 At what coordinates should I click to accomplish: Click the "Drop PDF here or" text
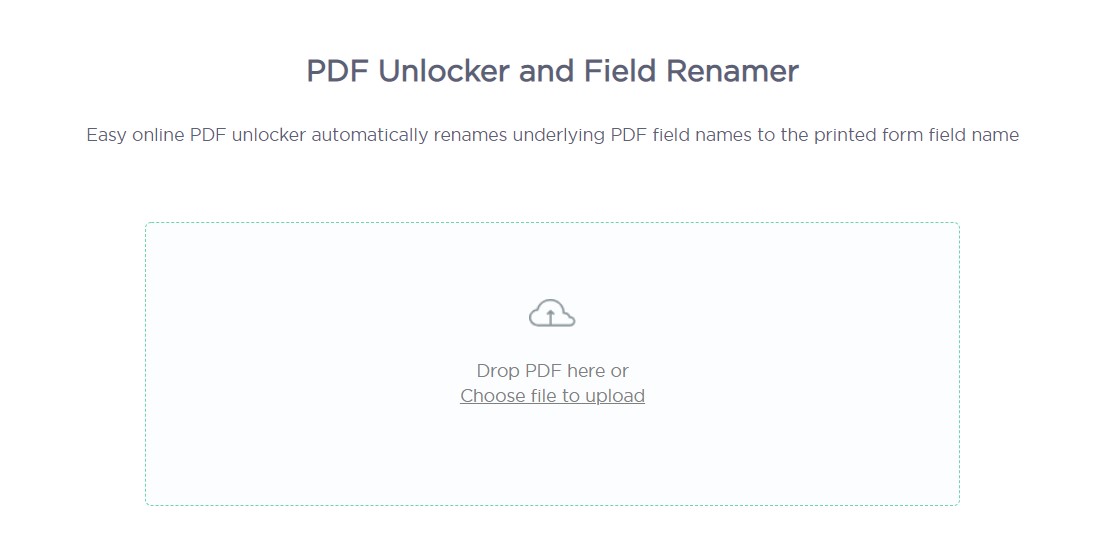click(552, 371)
